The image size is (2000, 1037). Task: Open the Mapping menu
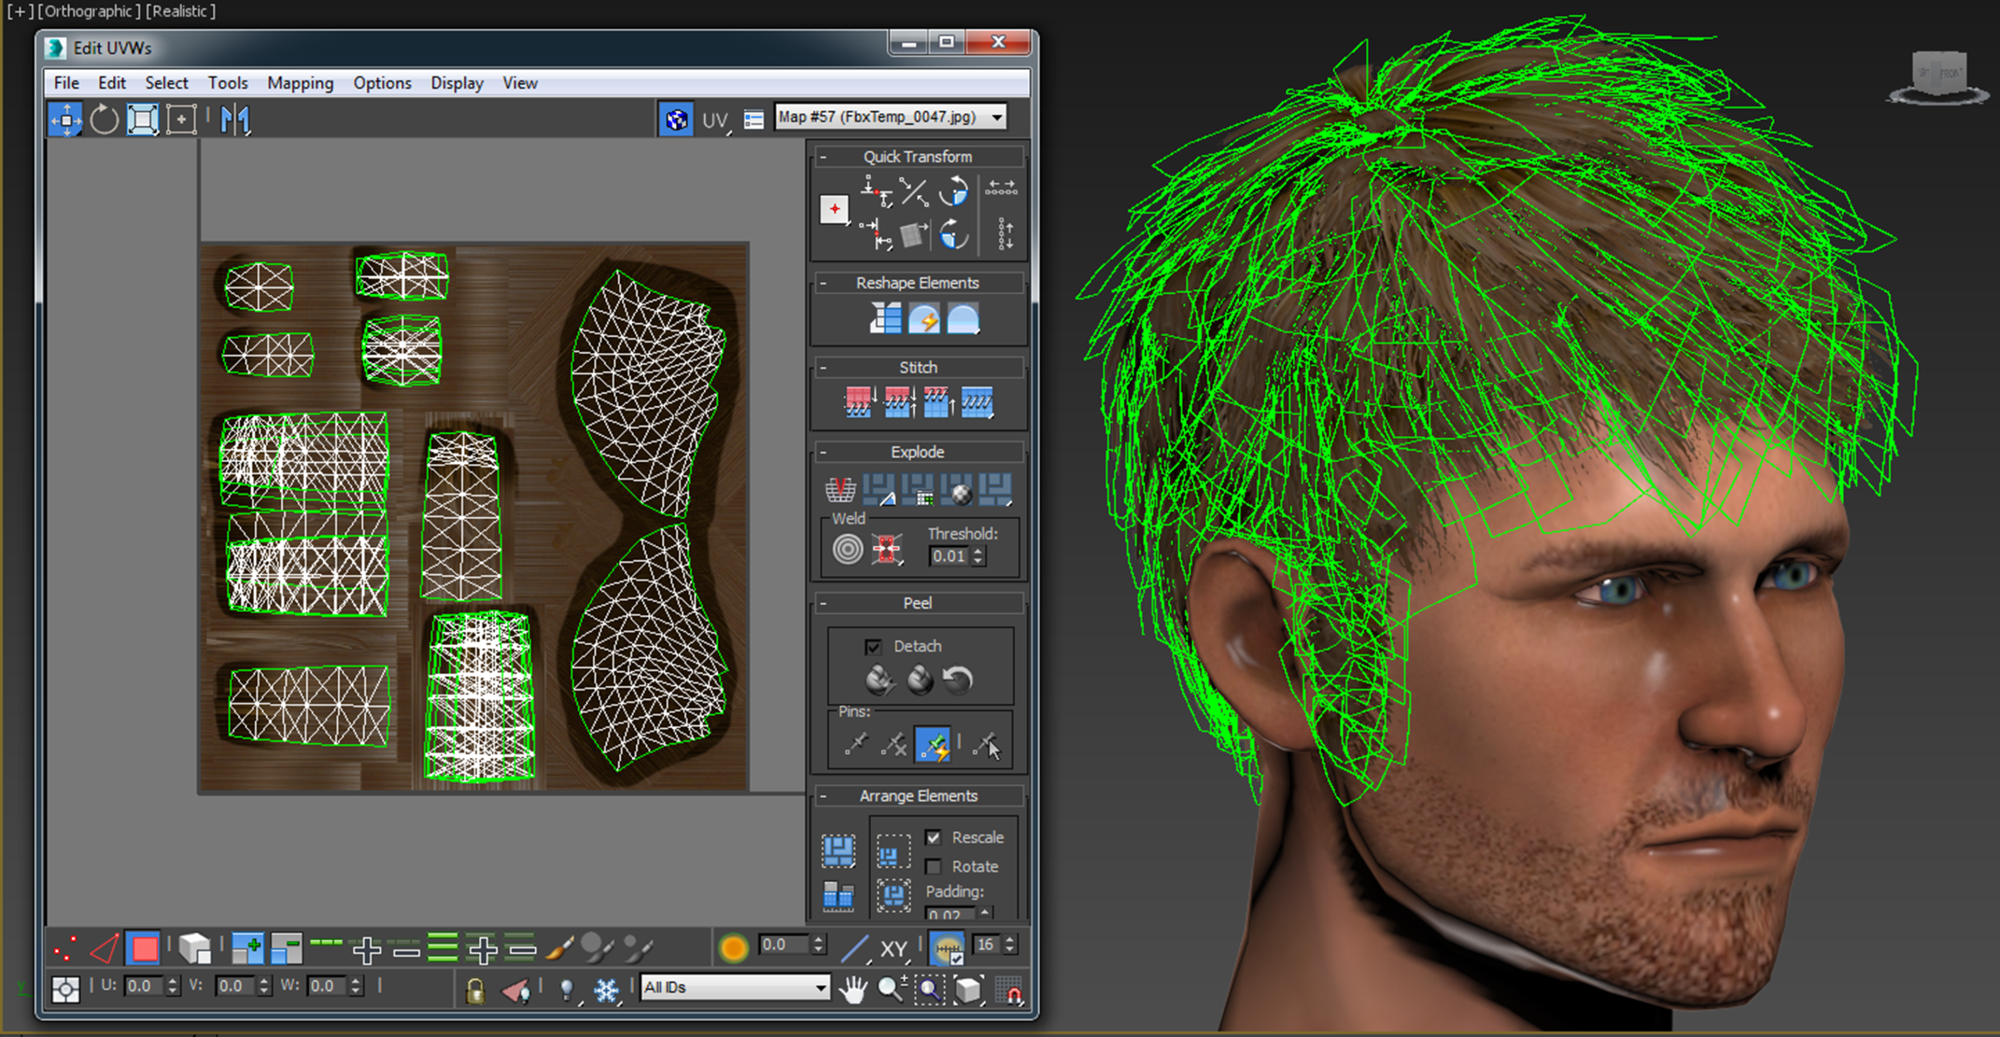(300, 83)
